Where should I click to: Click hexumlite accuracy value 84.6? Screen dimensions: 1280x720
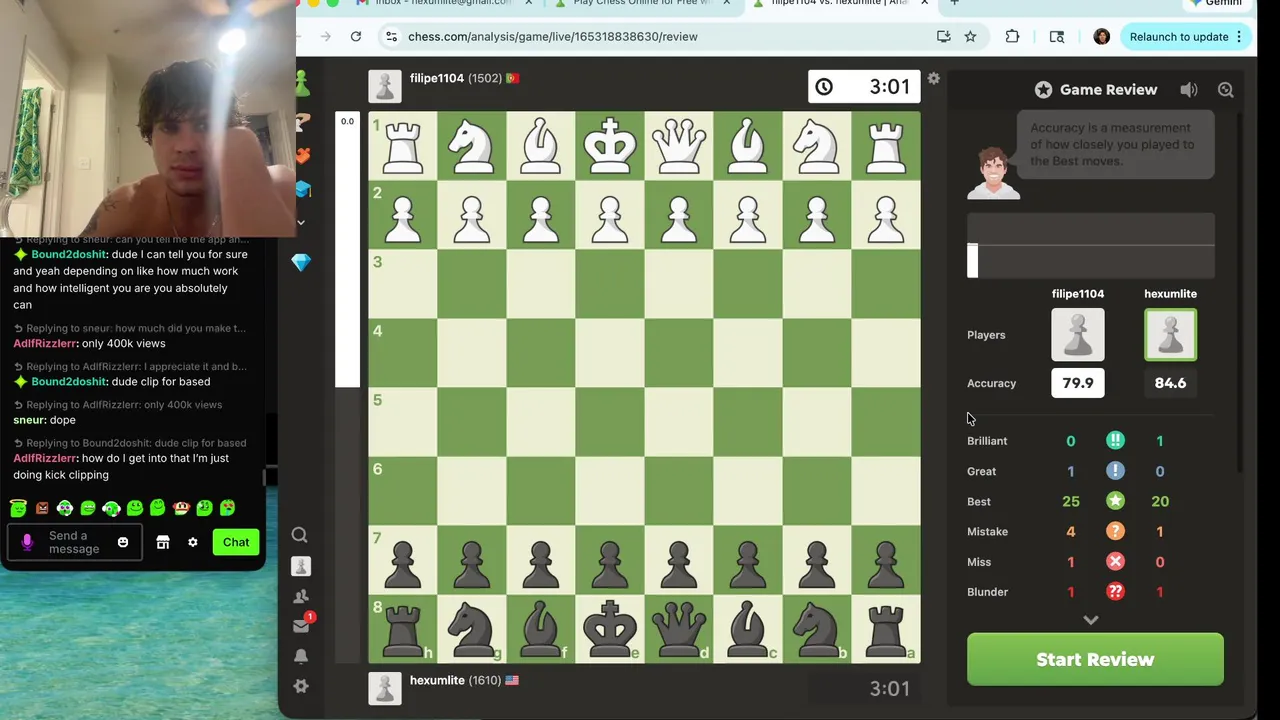point(1170,383)
